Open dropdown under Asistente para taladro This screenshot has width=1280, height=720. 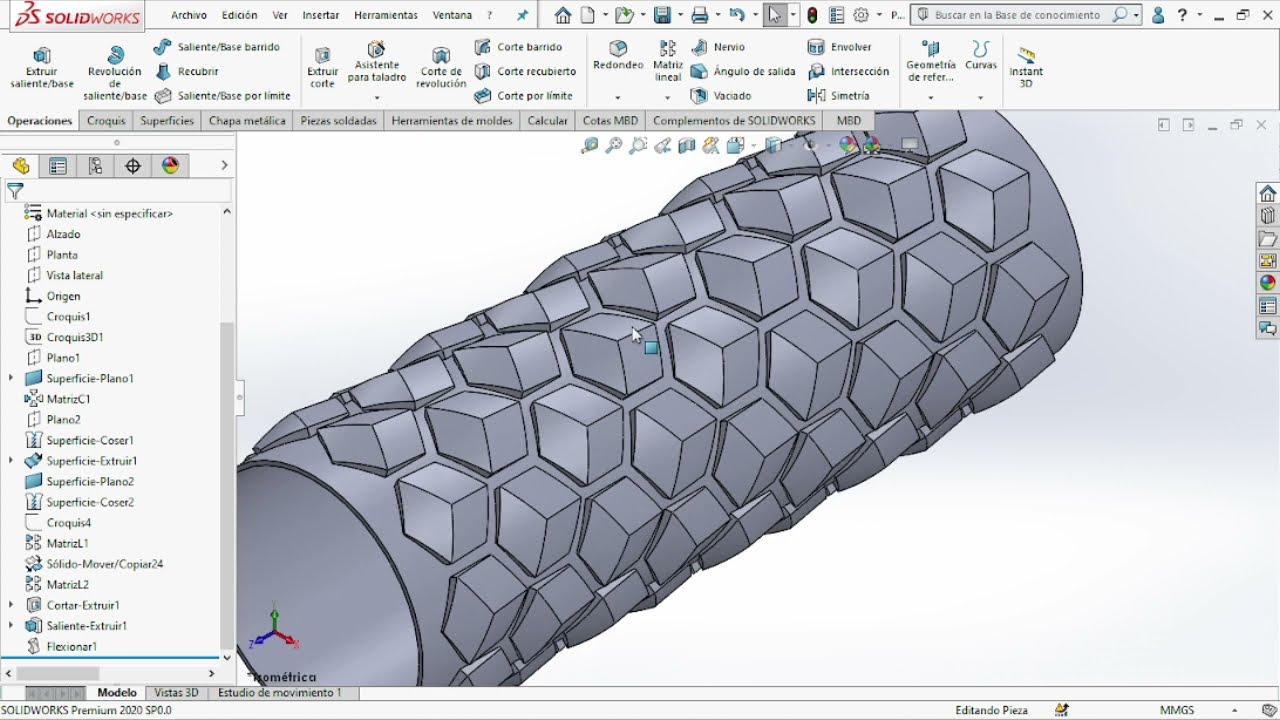[377, 98]
